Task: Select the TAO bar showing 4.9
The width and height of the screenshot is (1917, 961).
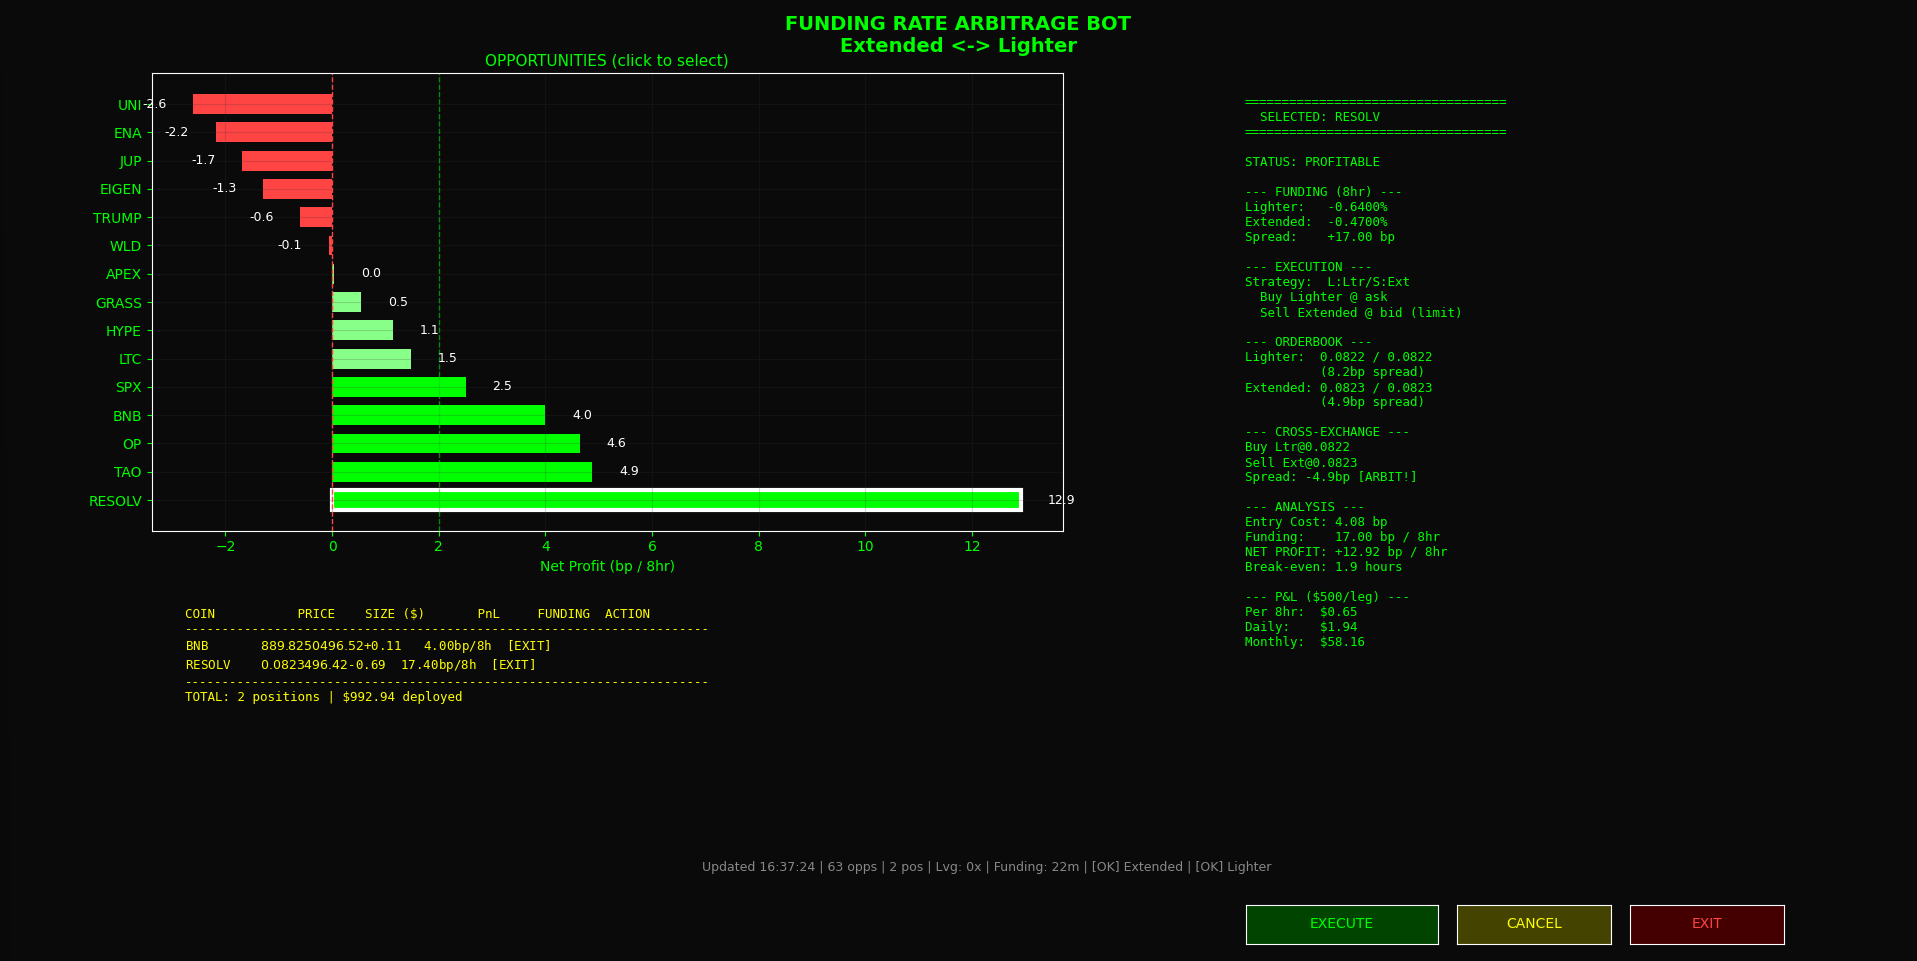Action: (x=462, y=472)
